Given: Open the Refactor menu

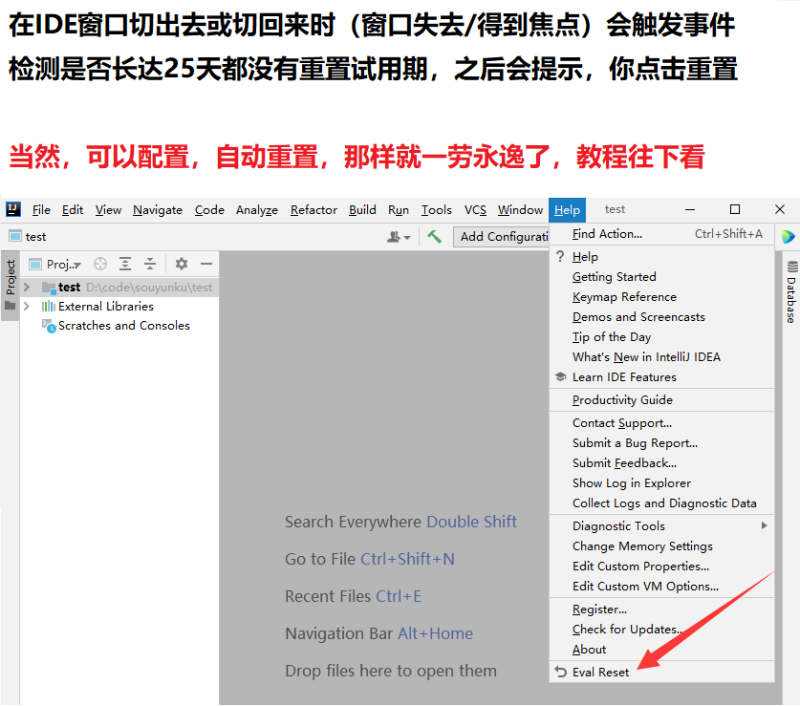Looking at the screenshot, I should [x=313, y=210].
